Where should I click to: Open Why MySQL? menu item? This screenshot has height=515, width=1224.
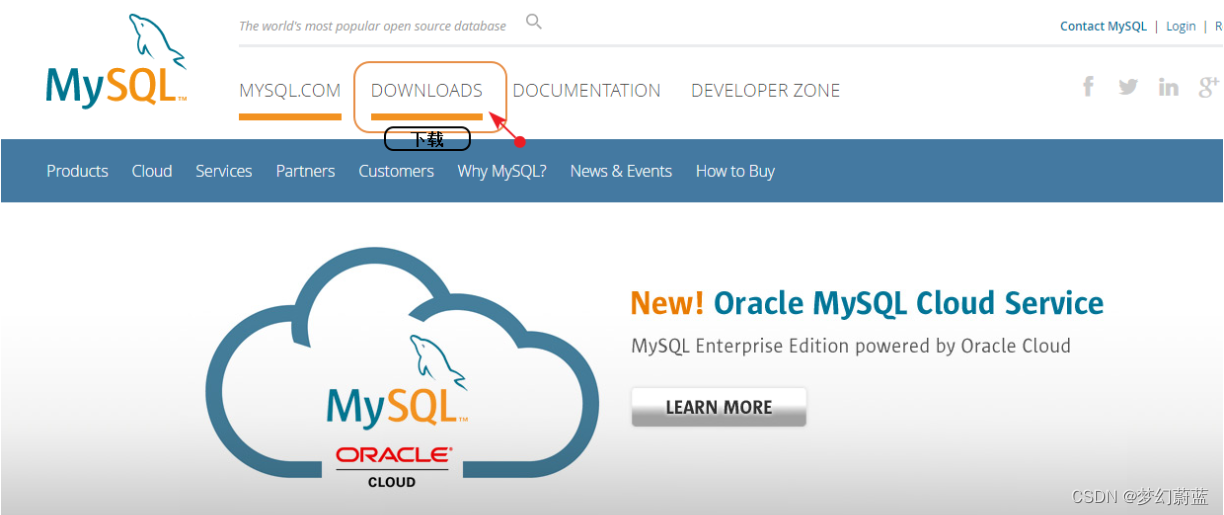[502, 171]
